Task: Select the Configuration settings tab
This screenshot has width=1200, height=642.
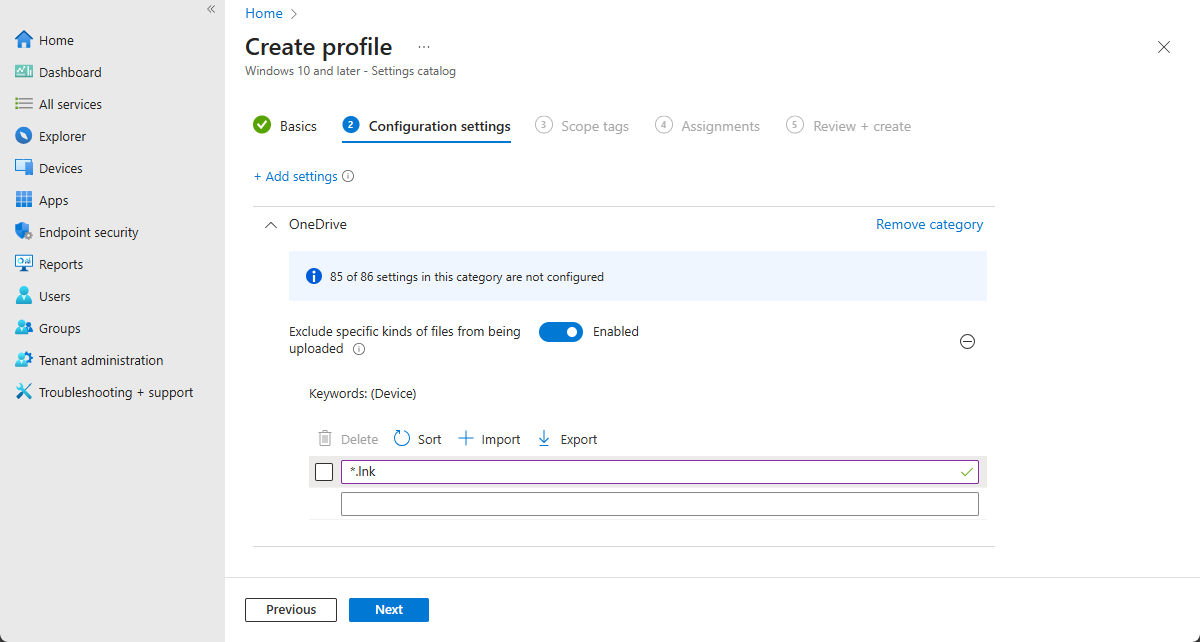Action: click(426, 126)
